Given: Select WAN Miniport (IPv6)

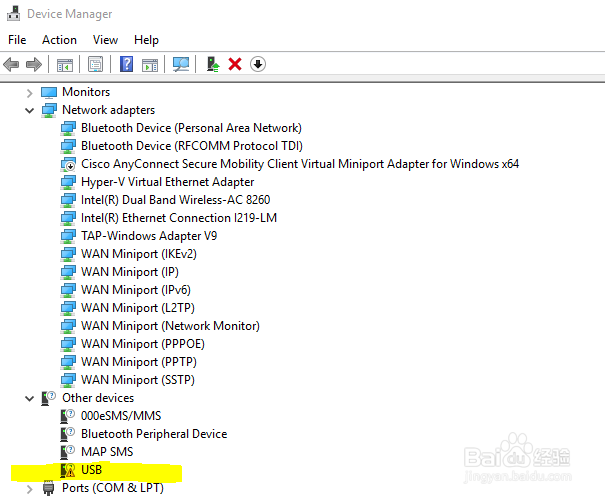Looking at the screenshot, I should (136, 290).
